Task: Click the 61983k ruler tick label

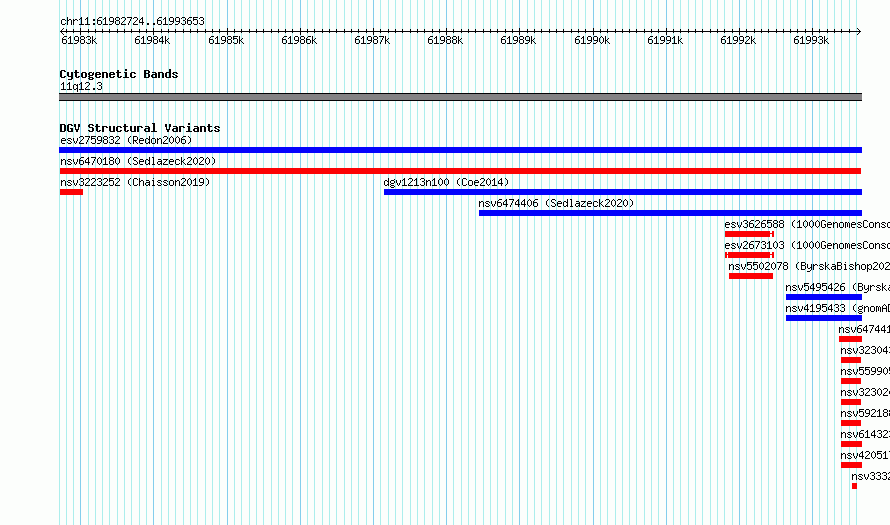Action: pos(79,40)
